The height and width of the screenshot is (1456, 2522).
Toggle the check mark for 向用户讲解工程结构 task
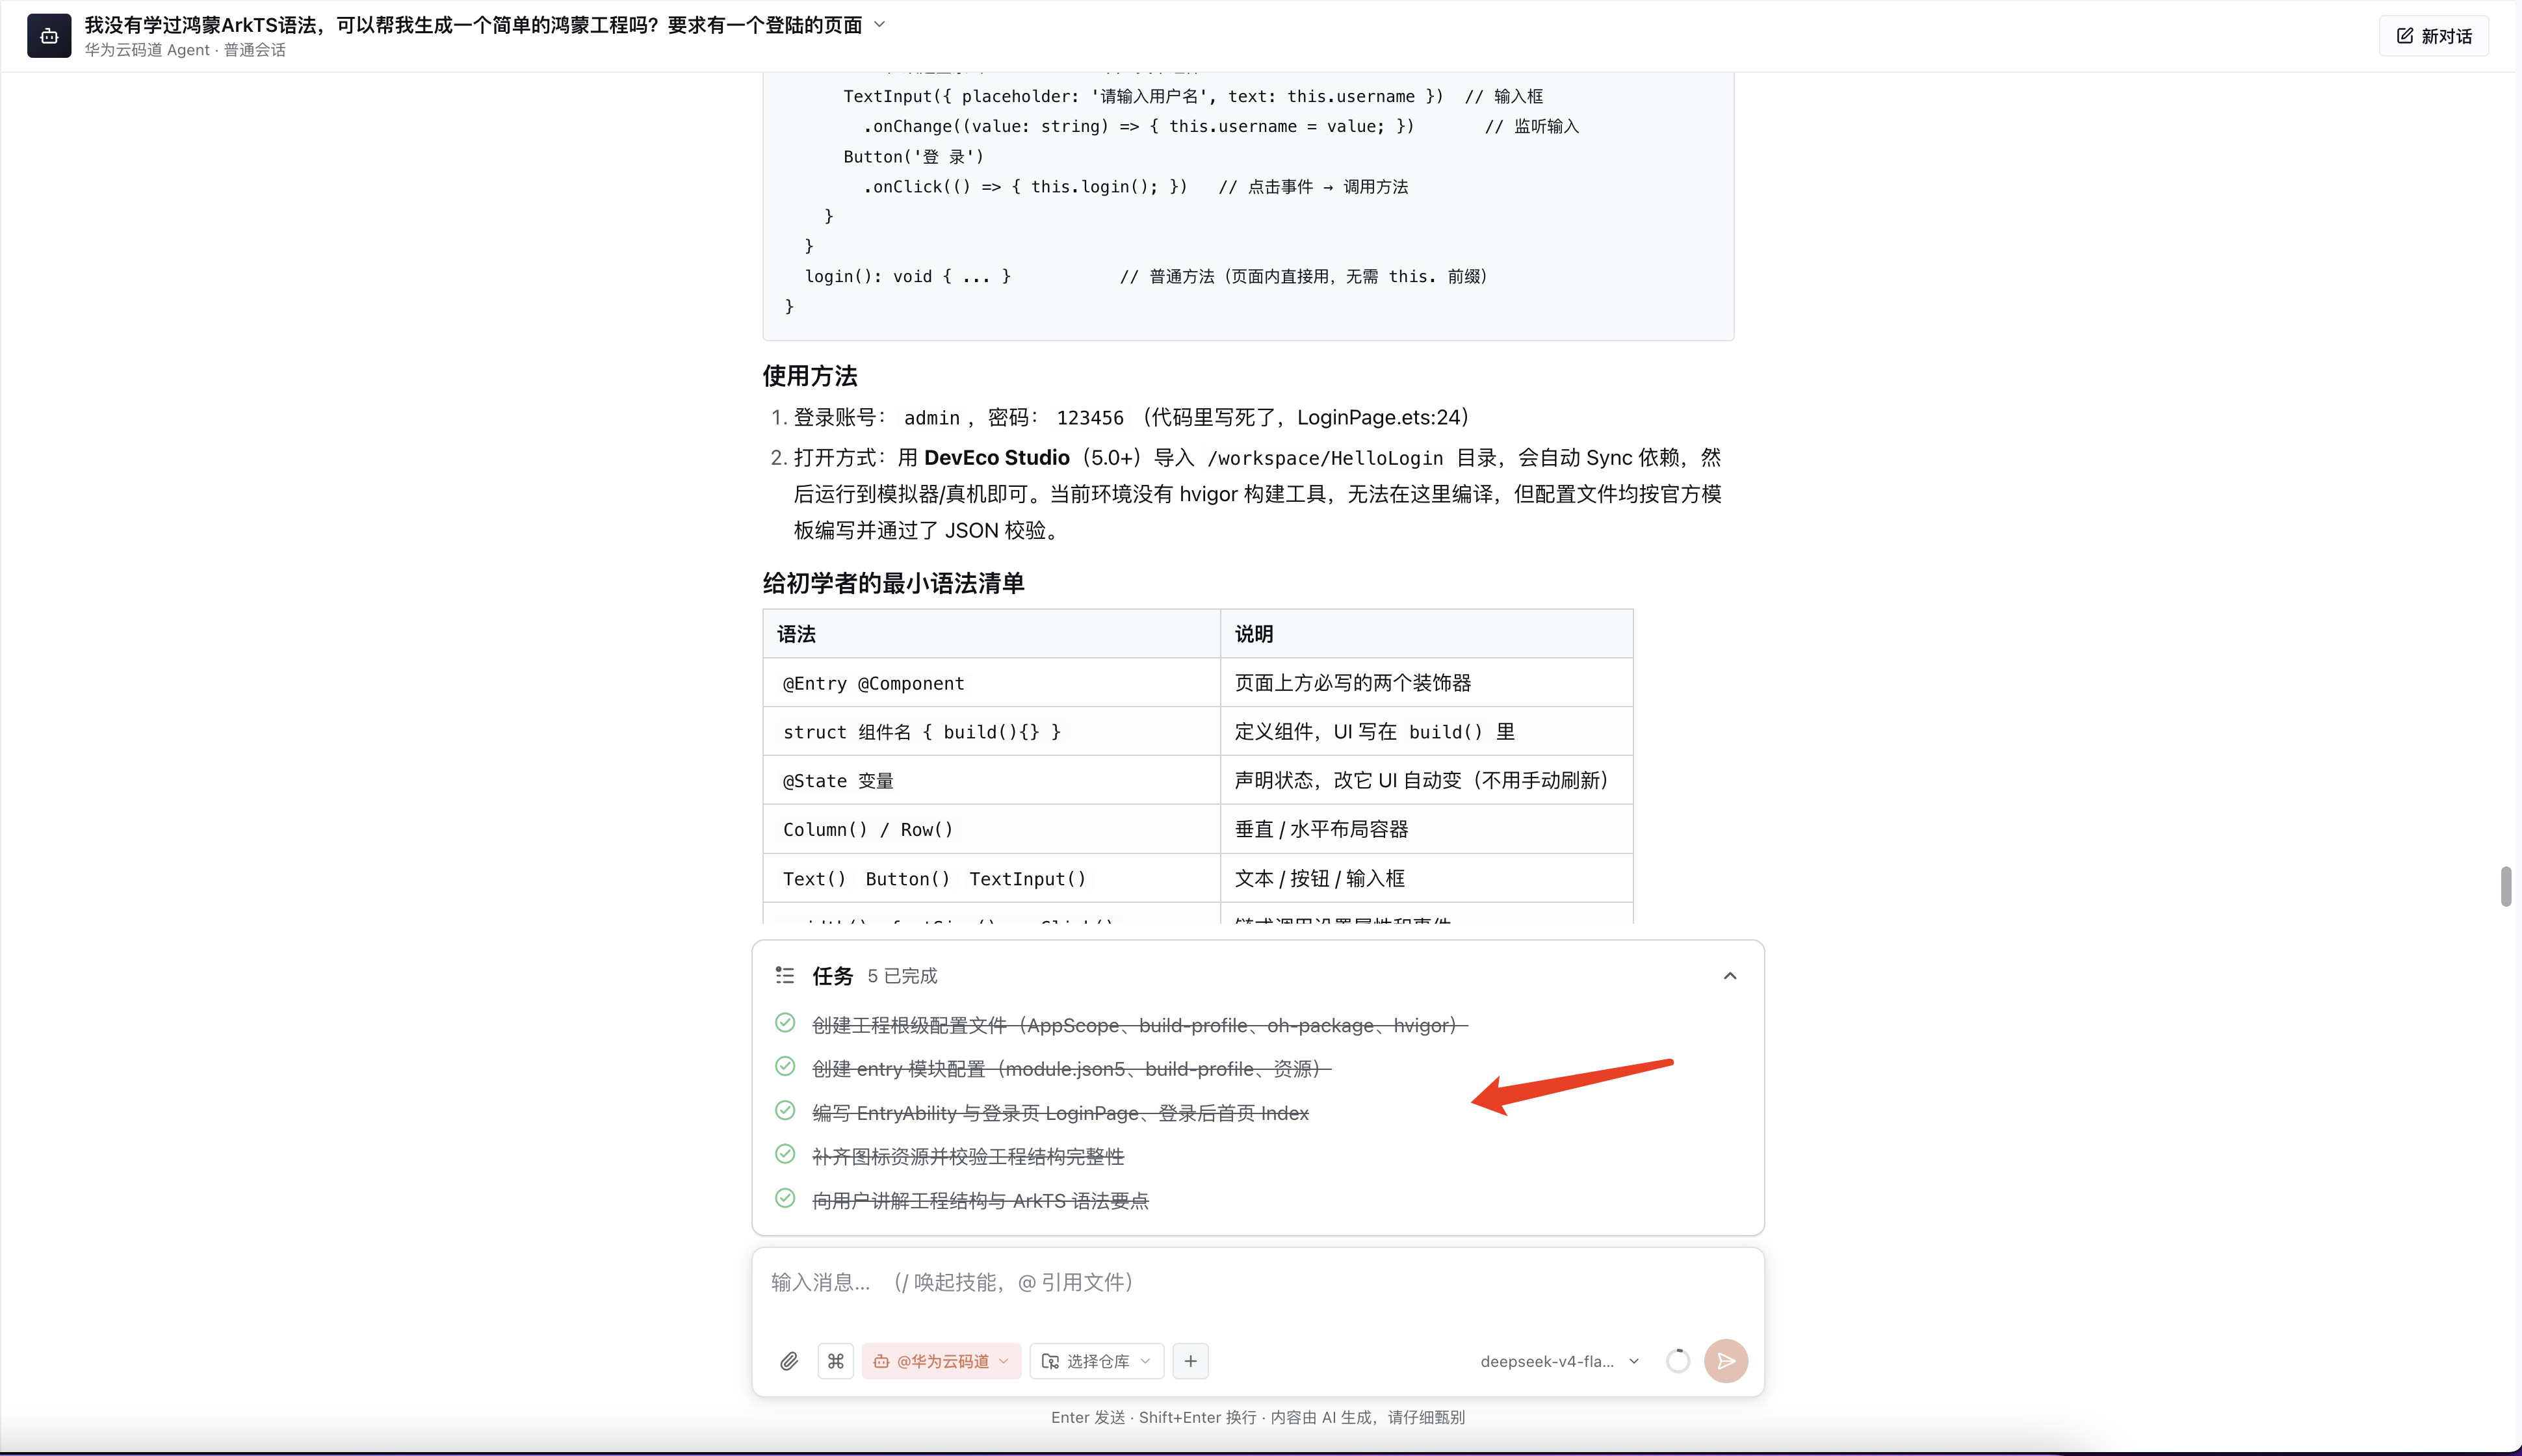[x=785, y=1198]
